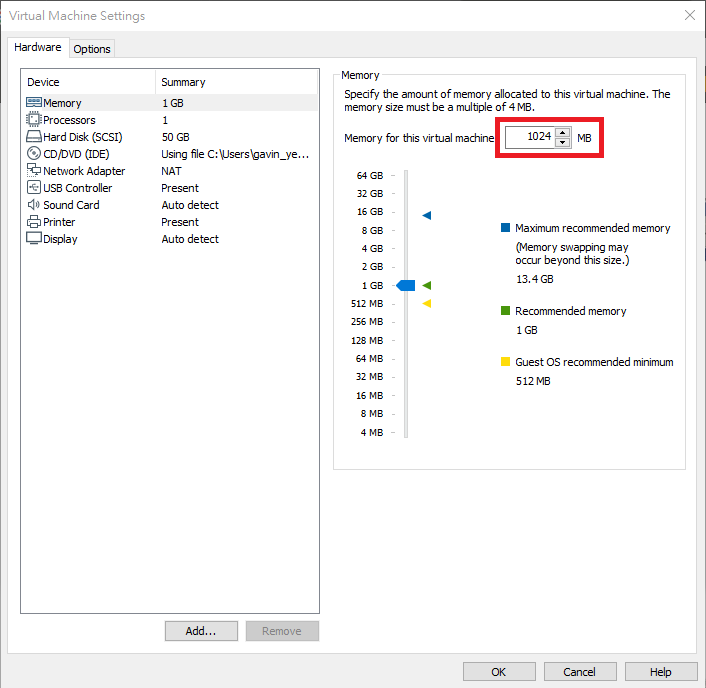Screen dimensions: 706x688
Task: Select the Processors chip icon
Action: point(34,119)
